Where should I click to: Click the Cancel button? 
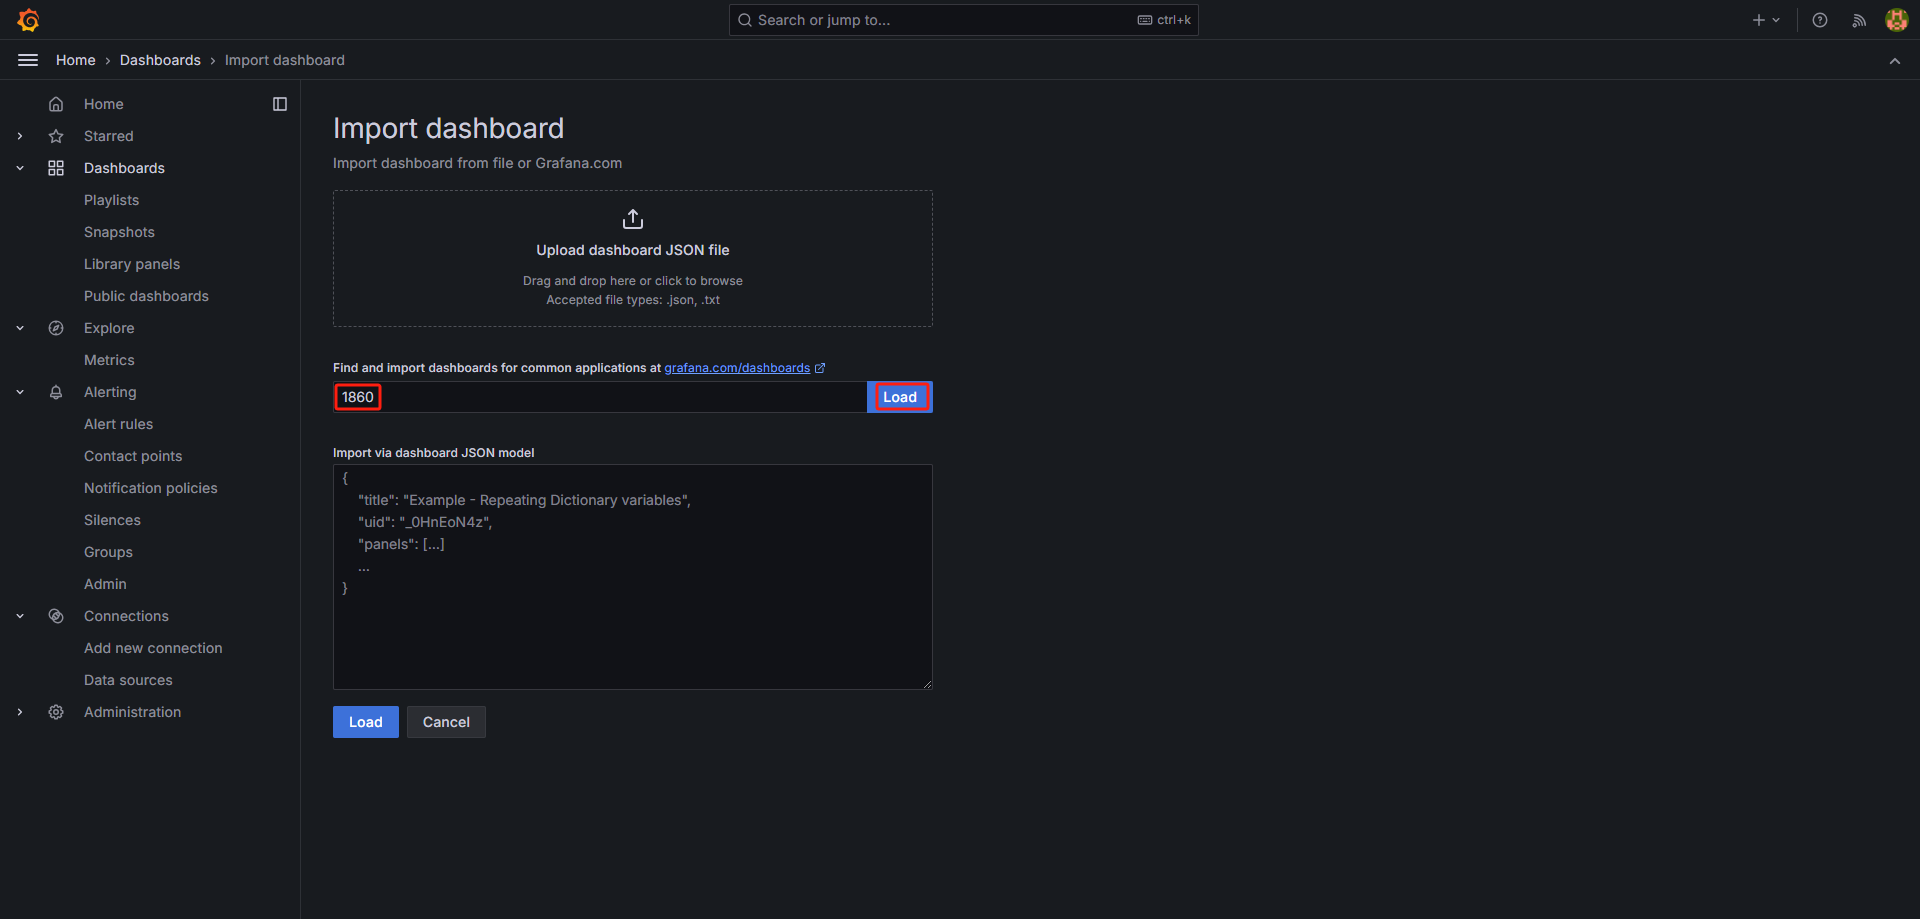pos(446,721)
